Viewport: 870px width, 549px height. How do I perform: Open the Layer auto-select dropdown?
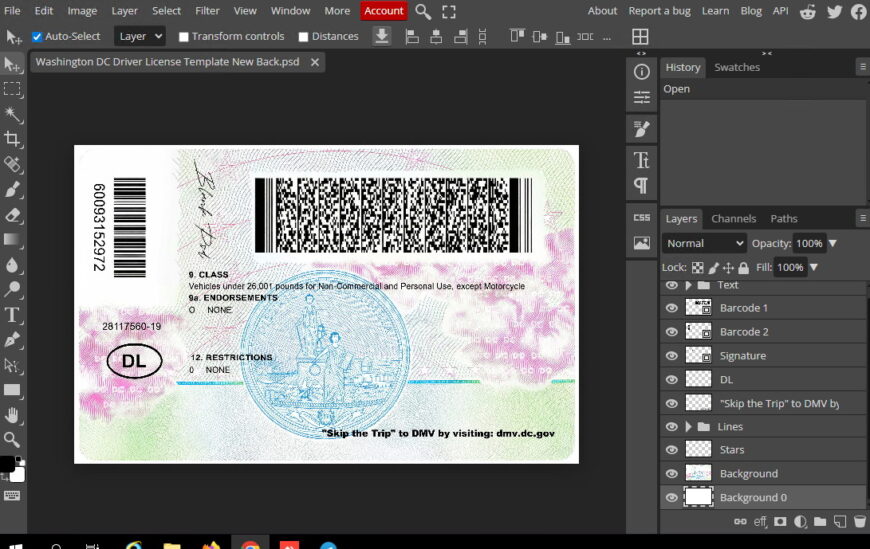pyautogui.click(x=139, y=37)
